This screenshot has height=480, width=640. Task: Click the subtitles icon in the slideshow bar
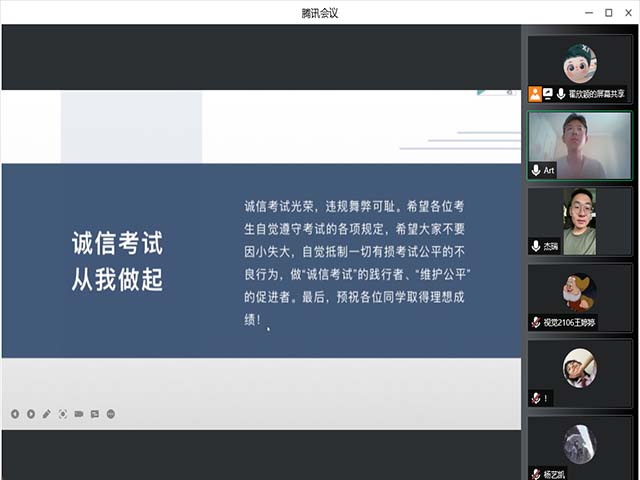click(x=95, y=414)
